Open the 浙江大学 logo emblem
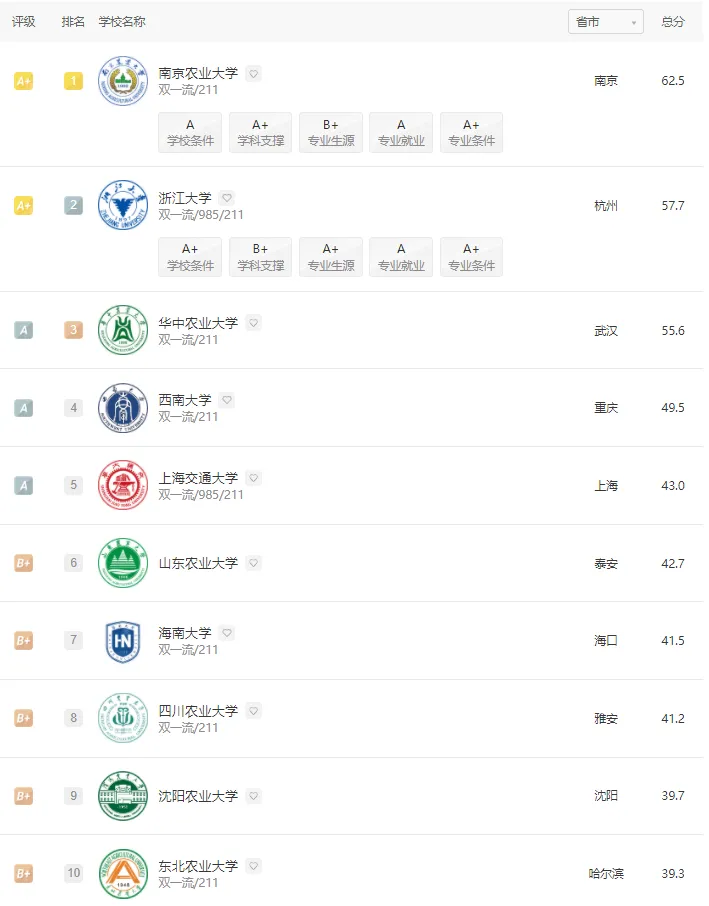Viewport: 709px width, 906px height. (122, 206)
